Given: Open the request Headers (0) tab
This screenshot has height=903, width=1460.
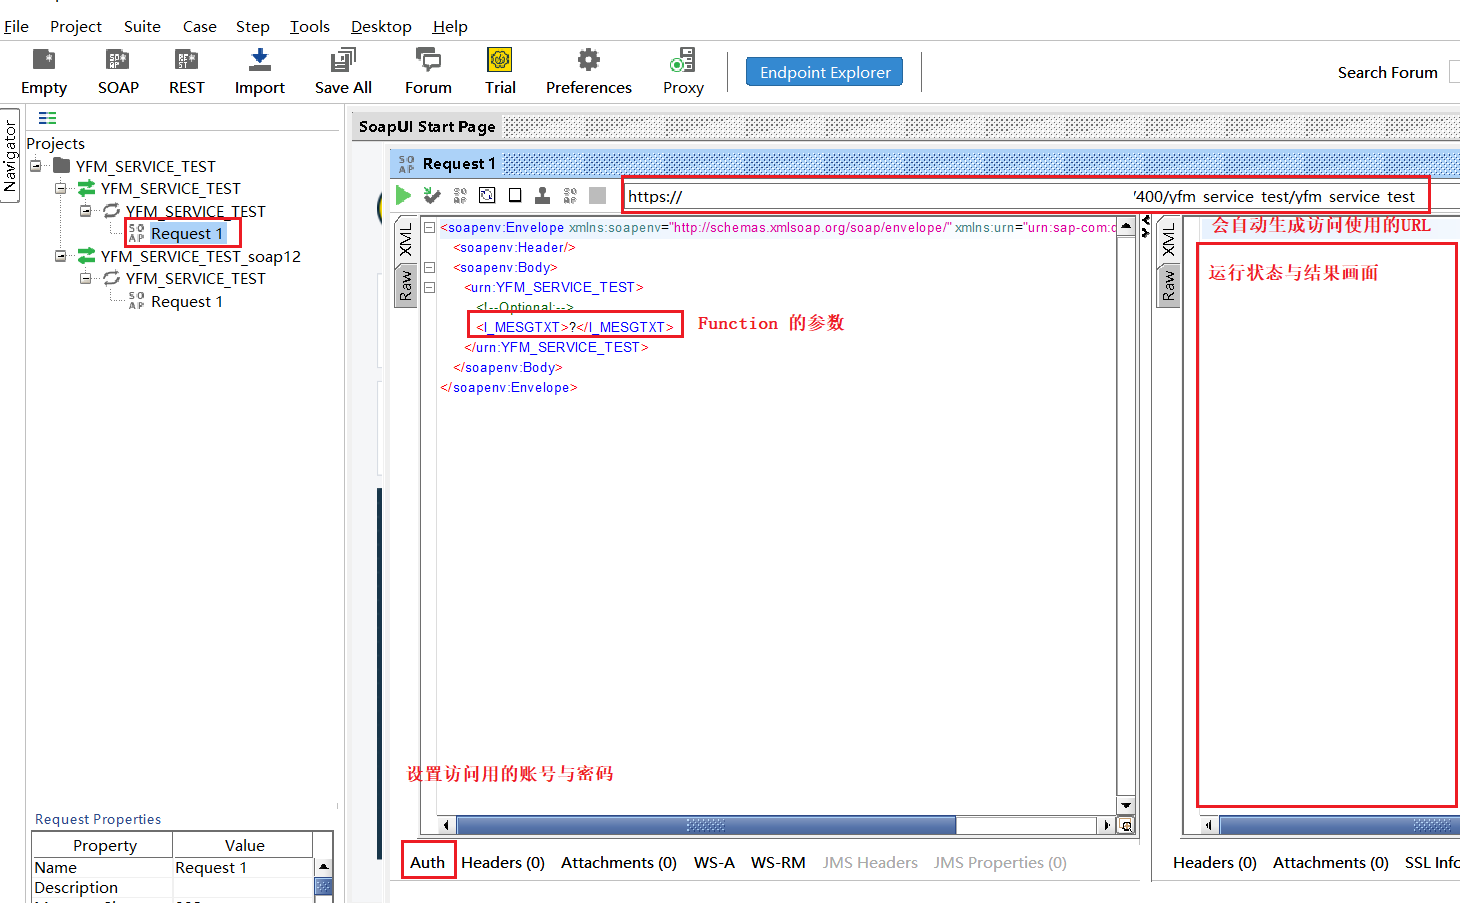Looking at the screenshot, I should (x=503, y=862).
